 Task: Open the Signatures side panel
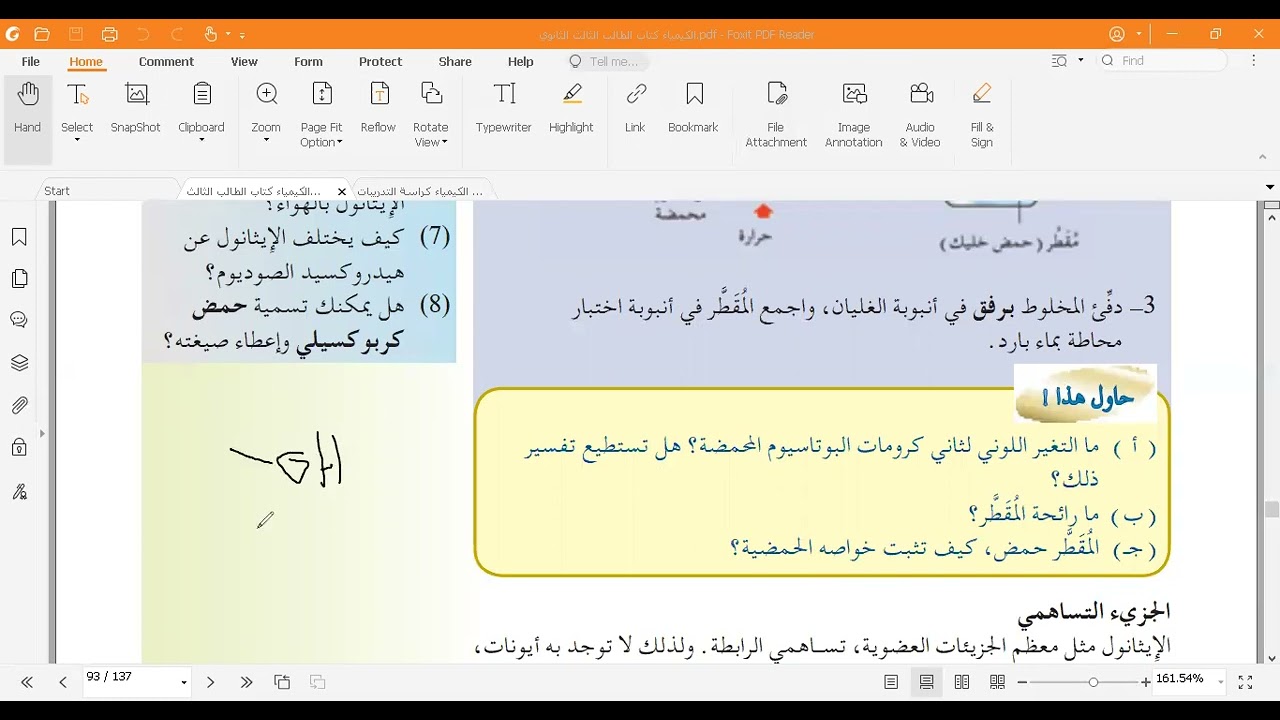click(19, 491)
